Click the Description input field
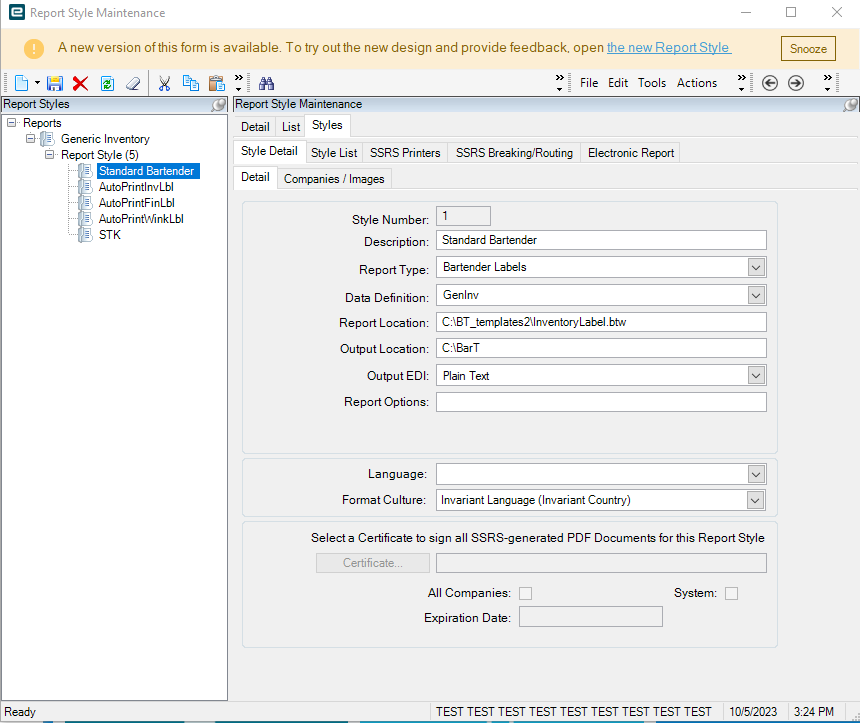 (600, 240)
